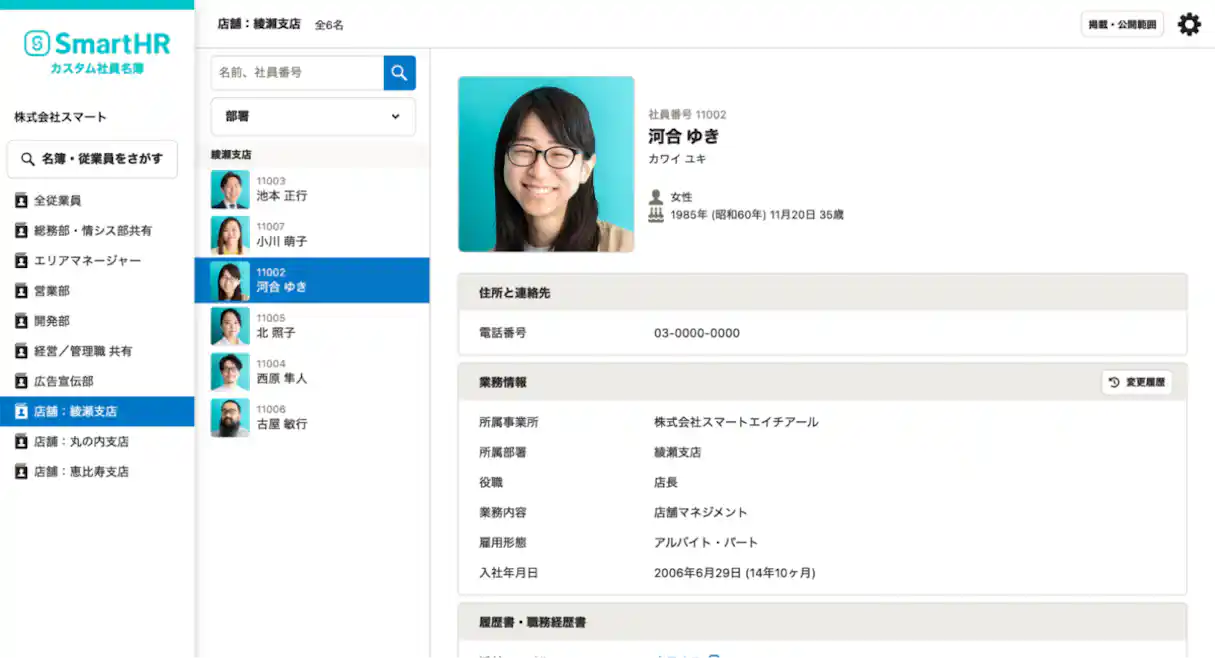Open 掲載・公開範囲 settings
Viewport: 1215px width, 658px height.
tap(1122, 23)
